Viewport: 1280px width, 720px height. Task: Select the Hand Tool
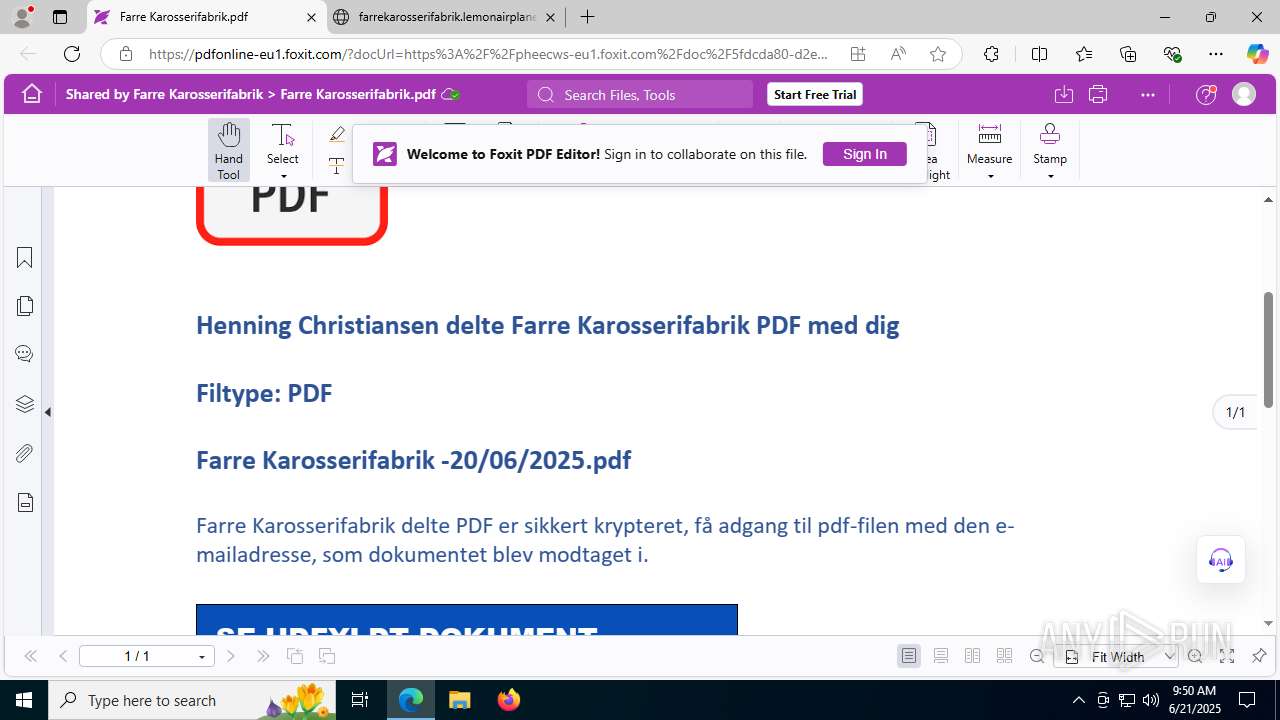pos(229,151)
